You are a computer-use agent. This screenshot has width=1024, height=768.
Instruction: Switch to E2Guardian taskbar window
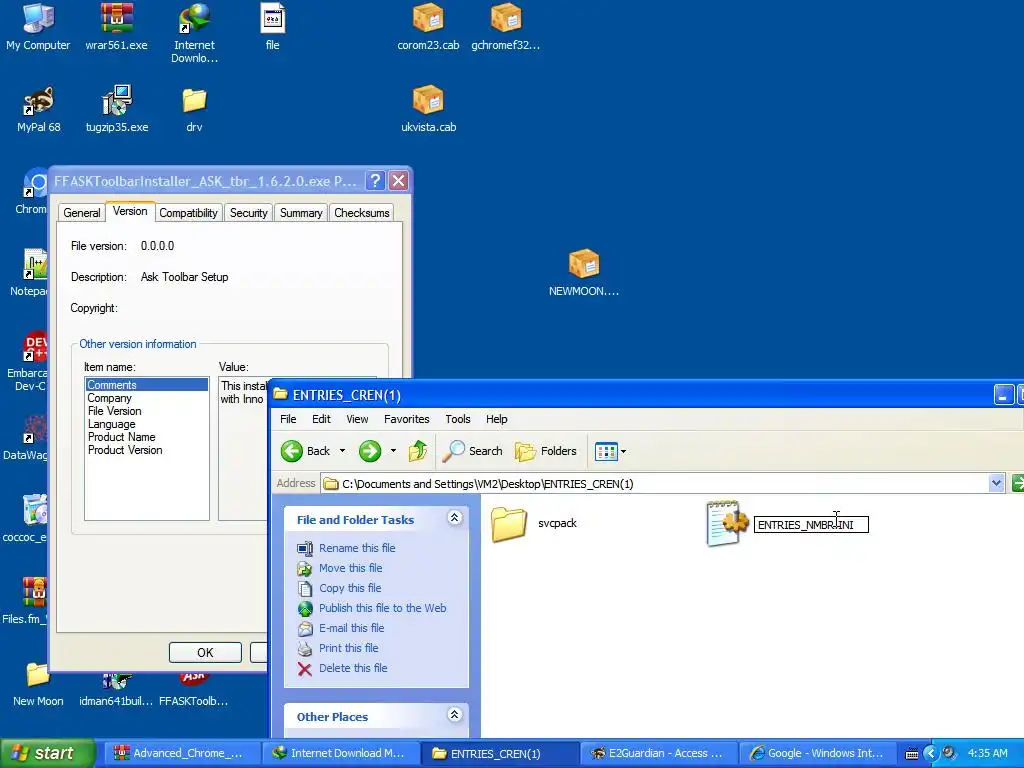point(658,753)
